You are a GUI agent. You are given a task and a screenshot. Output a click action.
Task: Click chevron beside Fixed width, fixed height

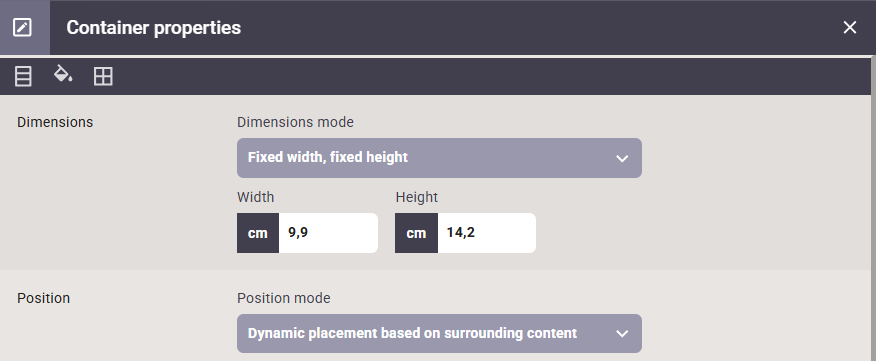(622, 159)
